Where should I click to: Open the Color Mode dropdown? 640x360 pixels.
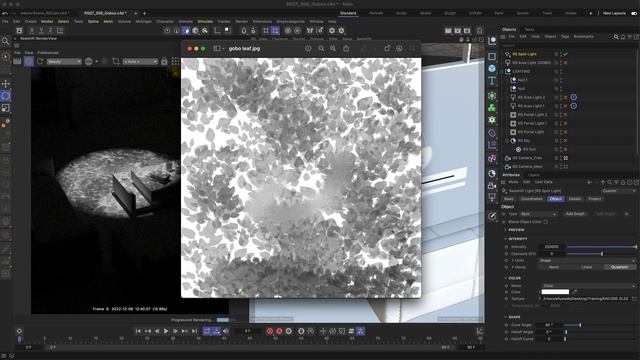tap(589, 285)
